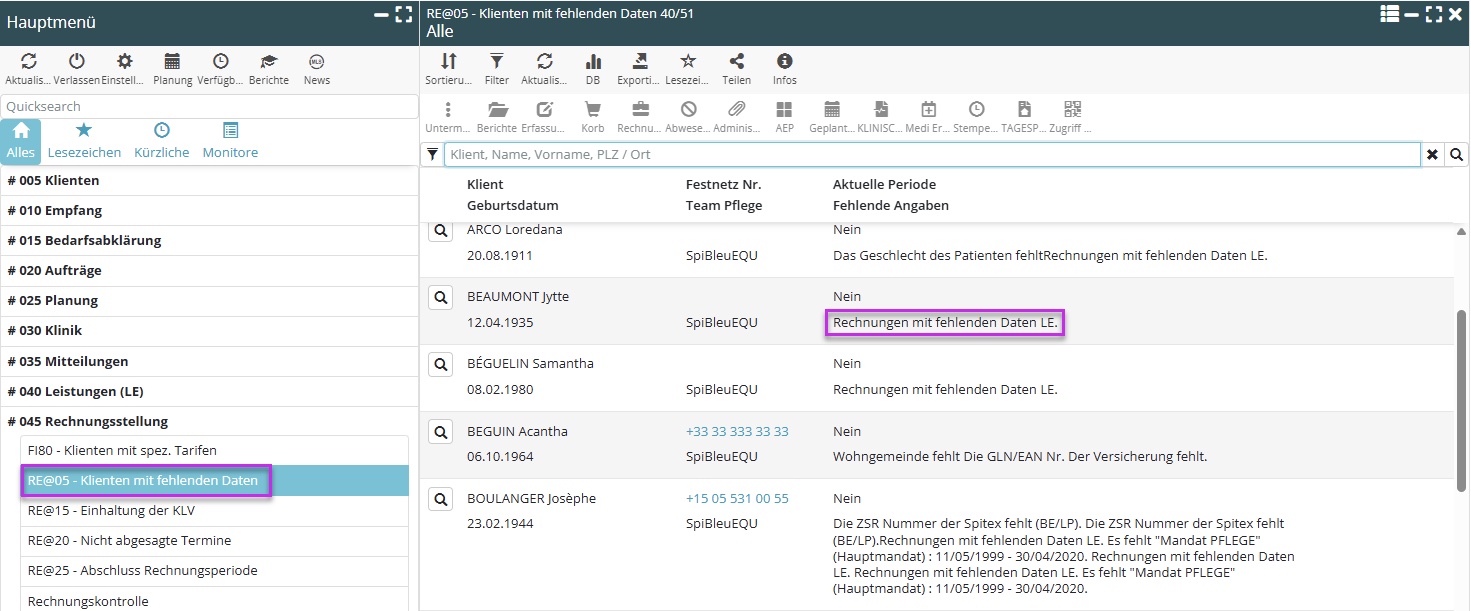
Task: Click the Sortierung icon in the toolbar
Action: tap(448, 62)
